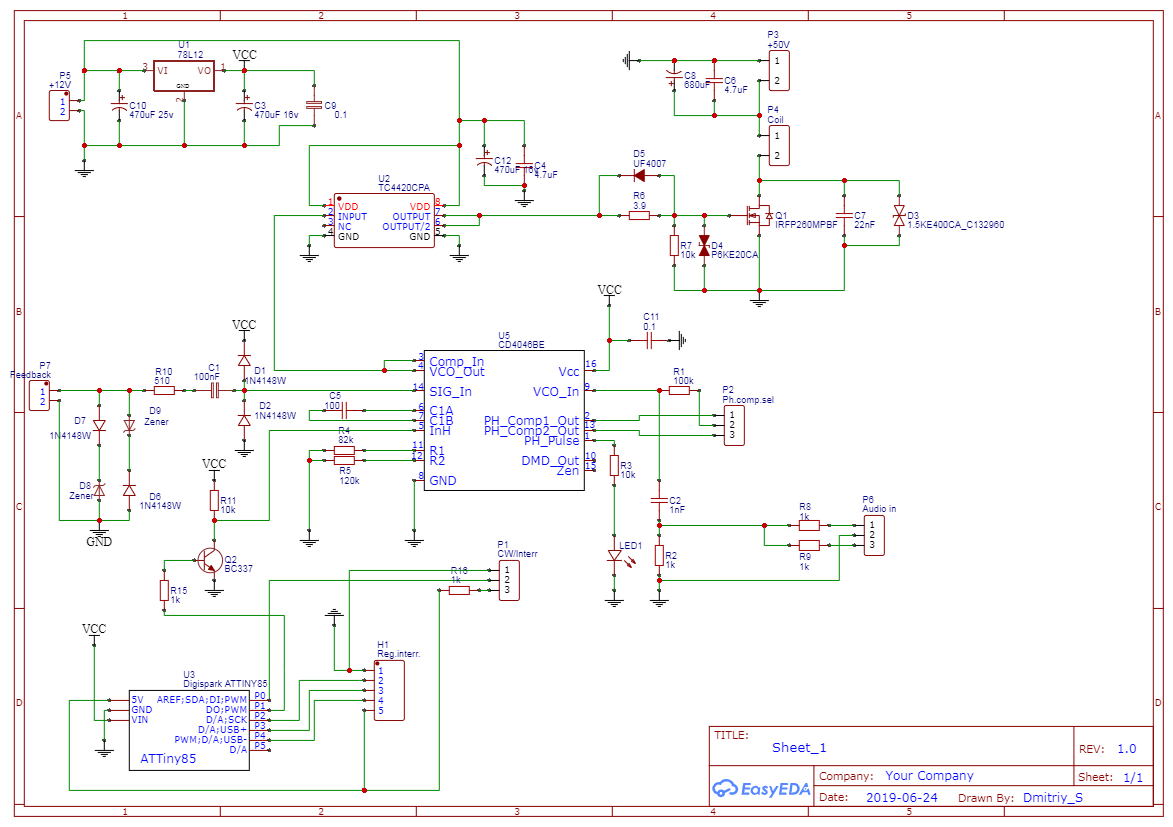Image resolution: width=1173 pixels, height=827 pixels.
Task: Select the Q1 IRFP260MPBF MOSFET symbol
Action: point(759,216)
